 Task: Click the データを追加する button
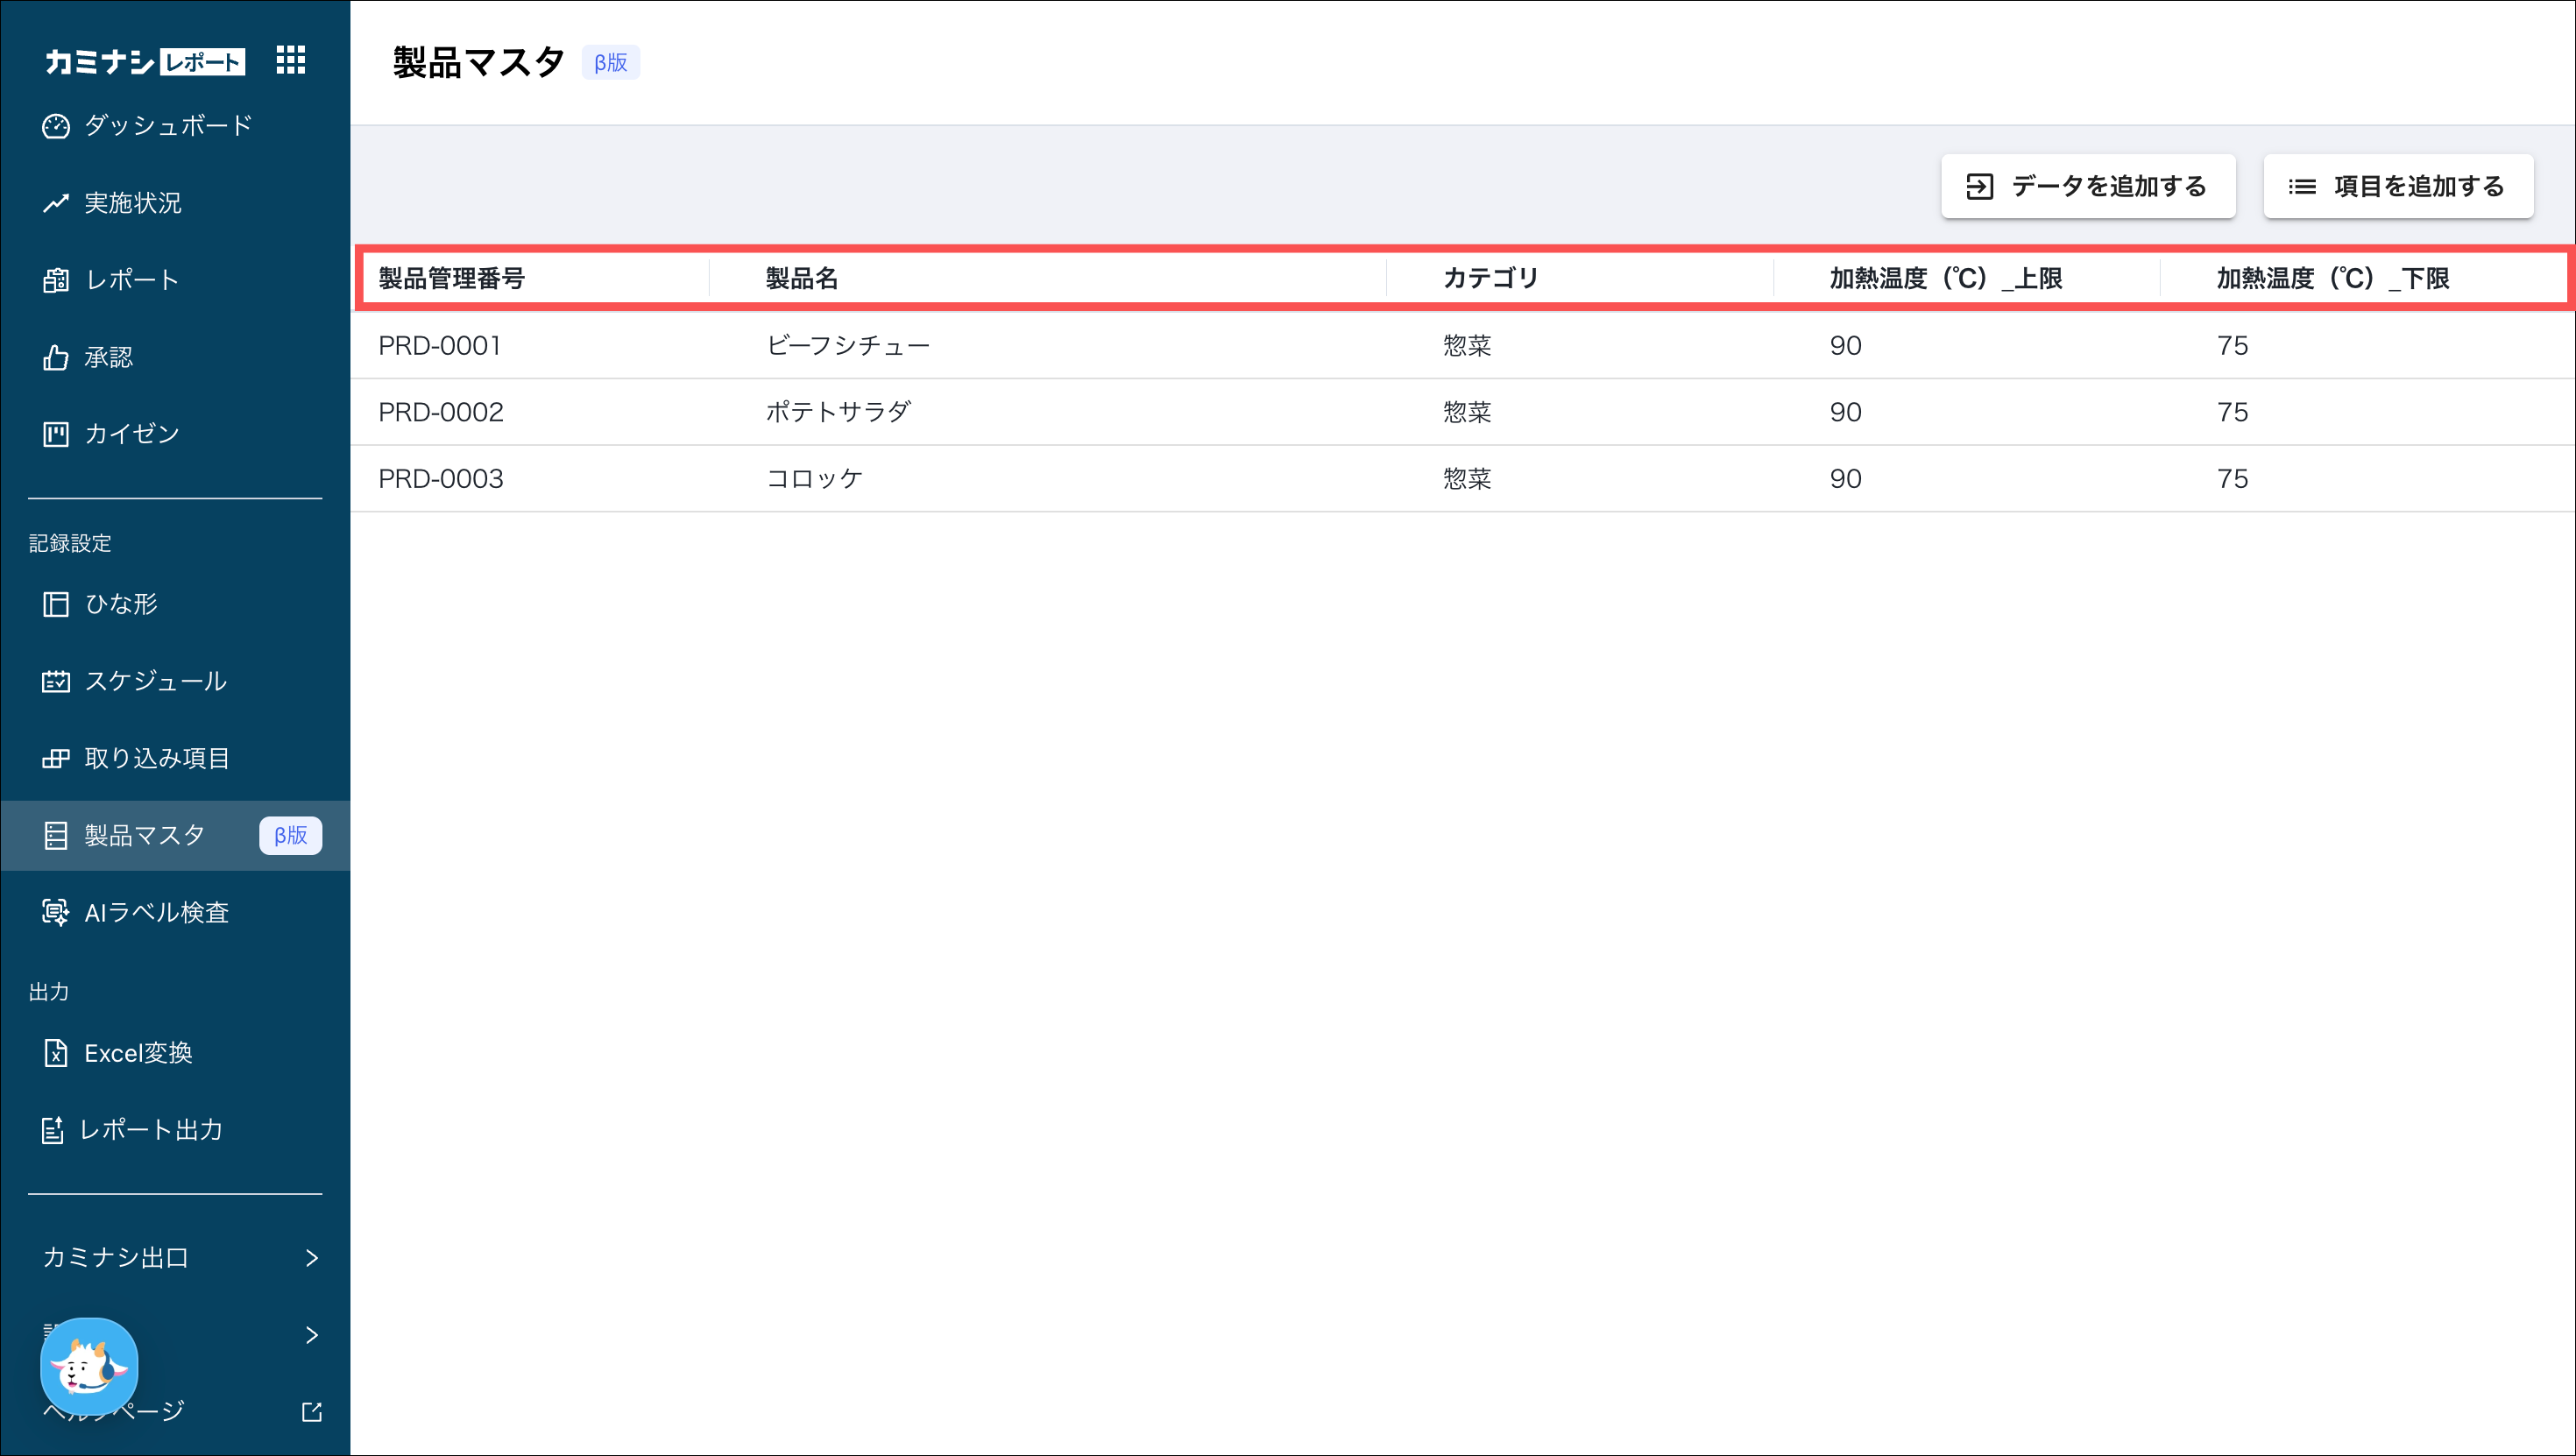2088,186
